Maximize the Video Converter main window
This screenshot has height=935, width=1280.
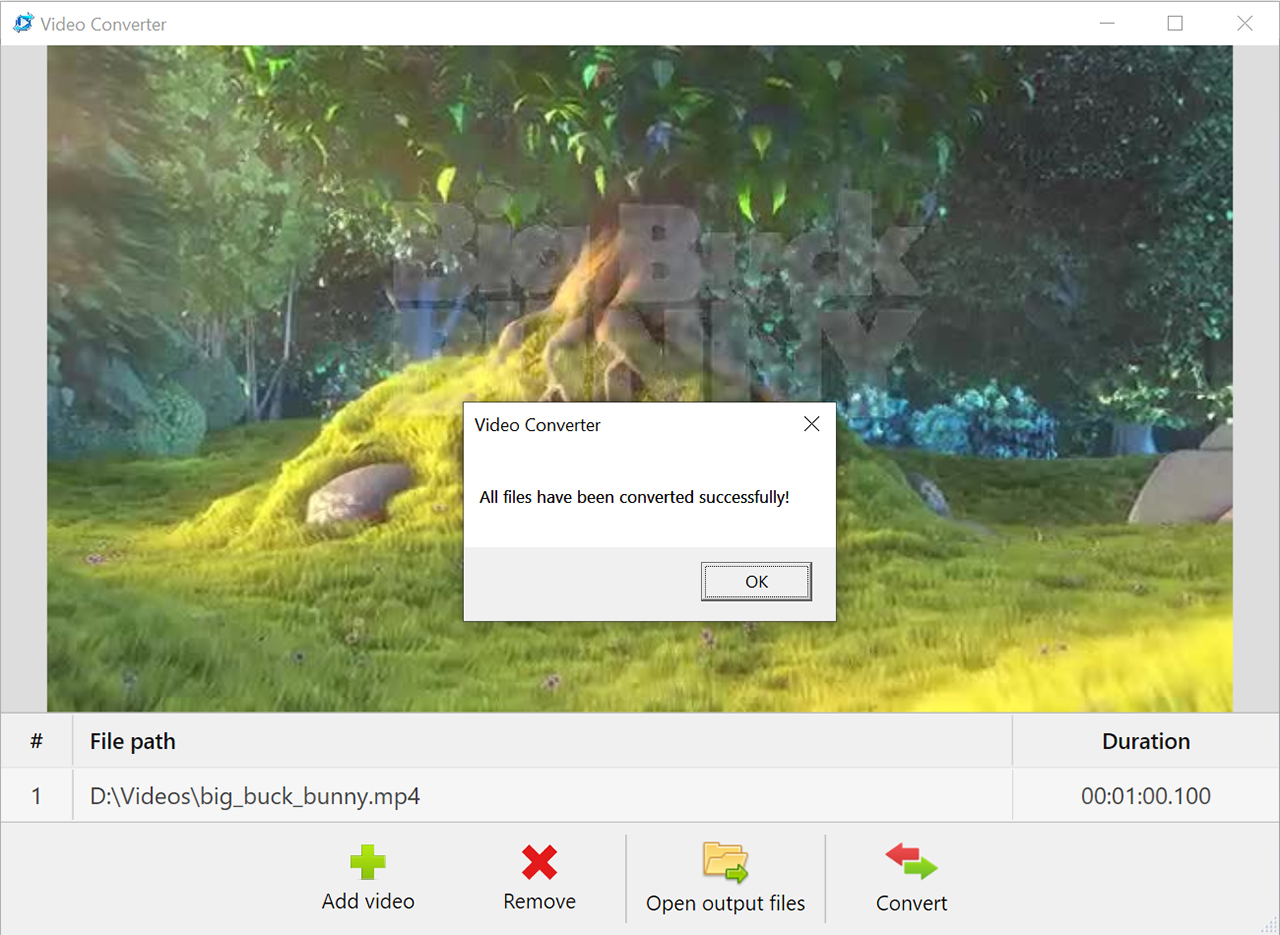[x=1175, y=23]
